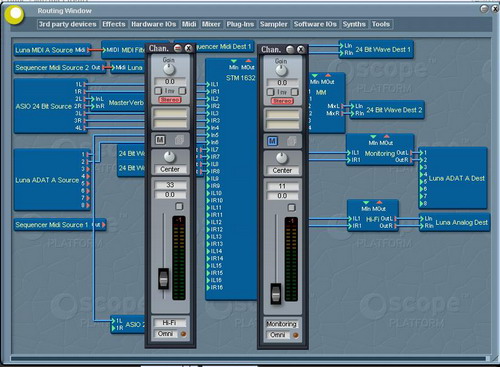The image size is (500, 367).
Task: Click the faded icon beside Monitoring mute button
Action: (292, 141)
